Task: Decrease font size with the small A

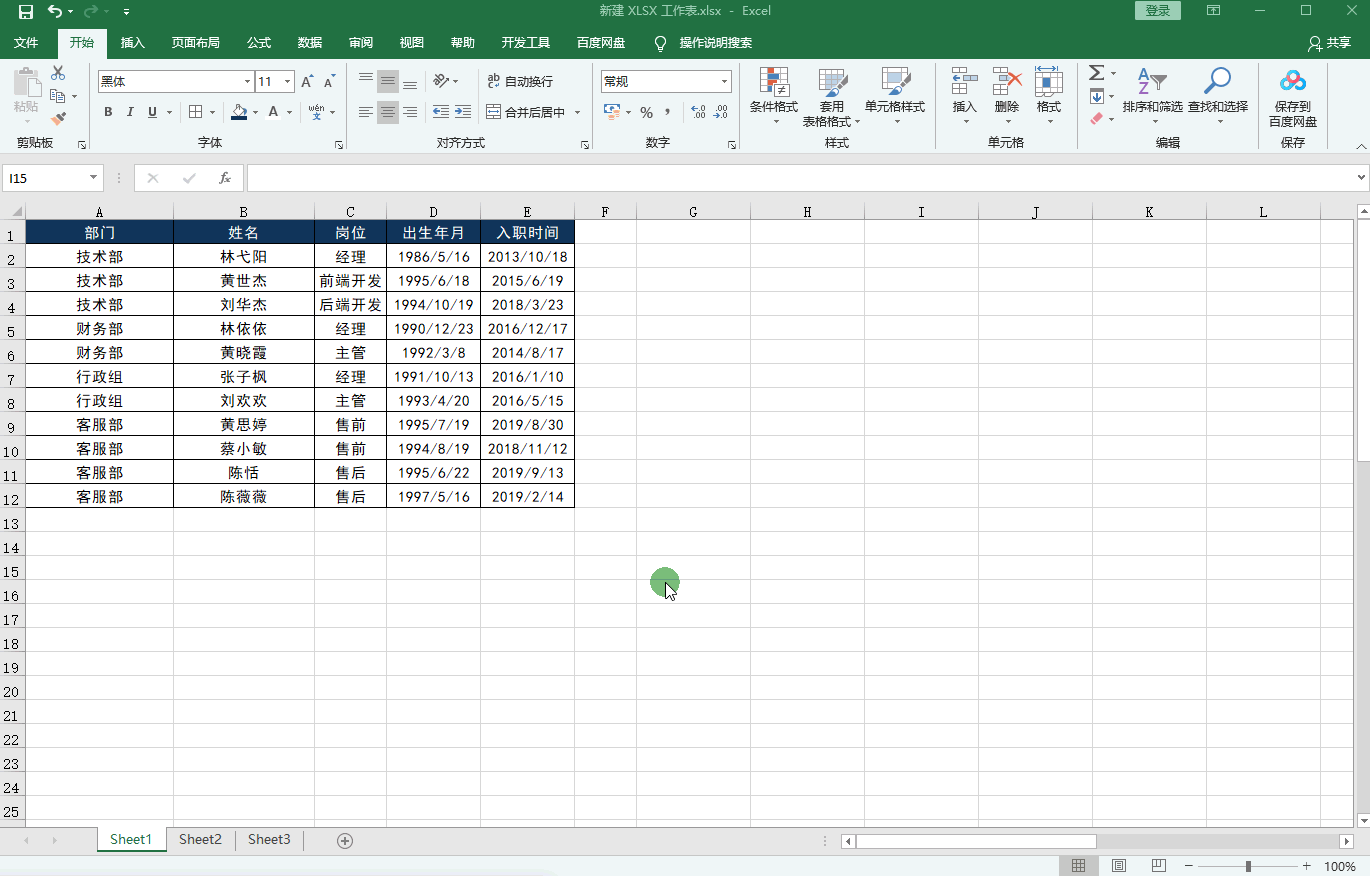Action: click(x=330, y=82)
